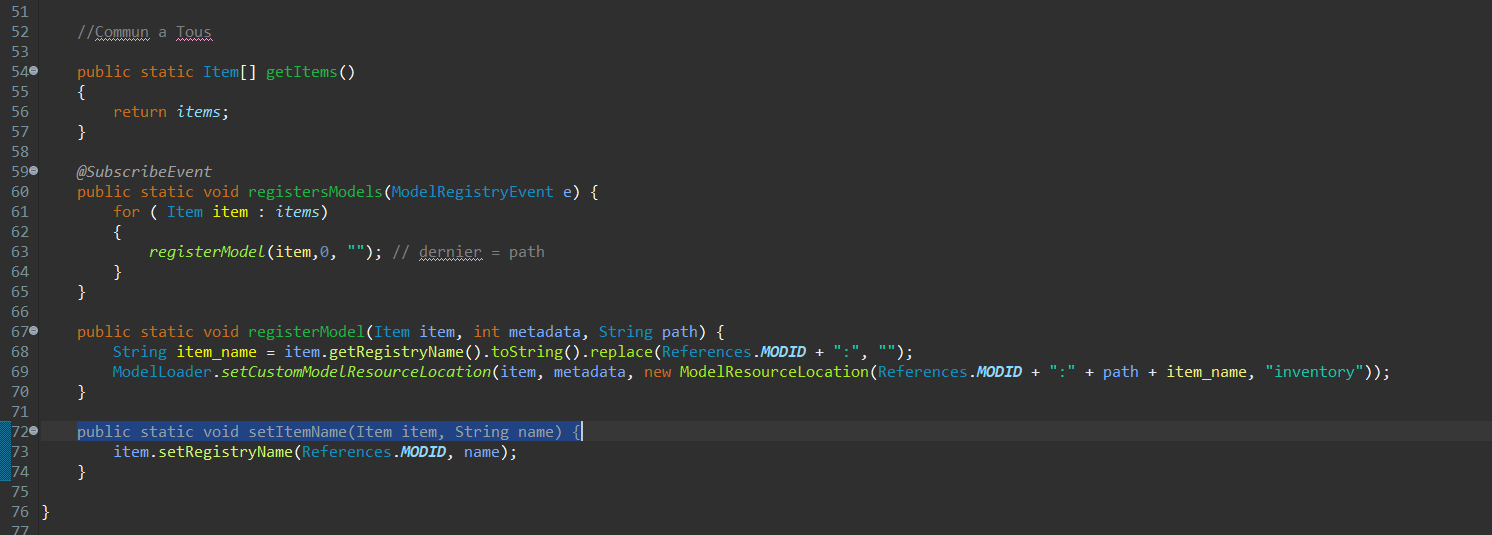The height and width of the screenshot is (535, 1492).
Task: Click line number 63 in the gutter
Action: click(19, 252)
